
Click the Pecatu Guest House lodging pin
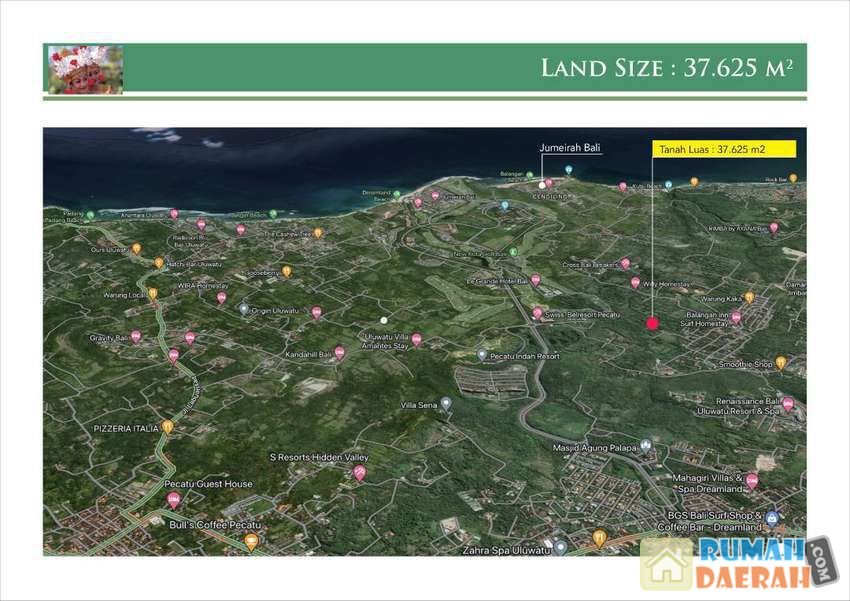coord(174,499)
